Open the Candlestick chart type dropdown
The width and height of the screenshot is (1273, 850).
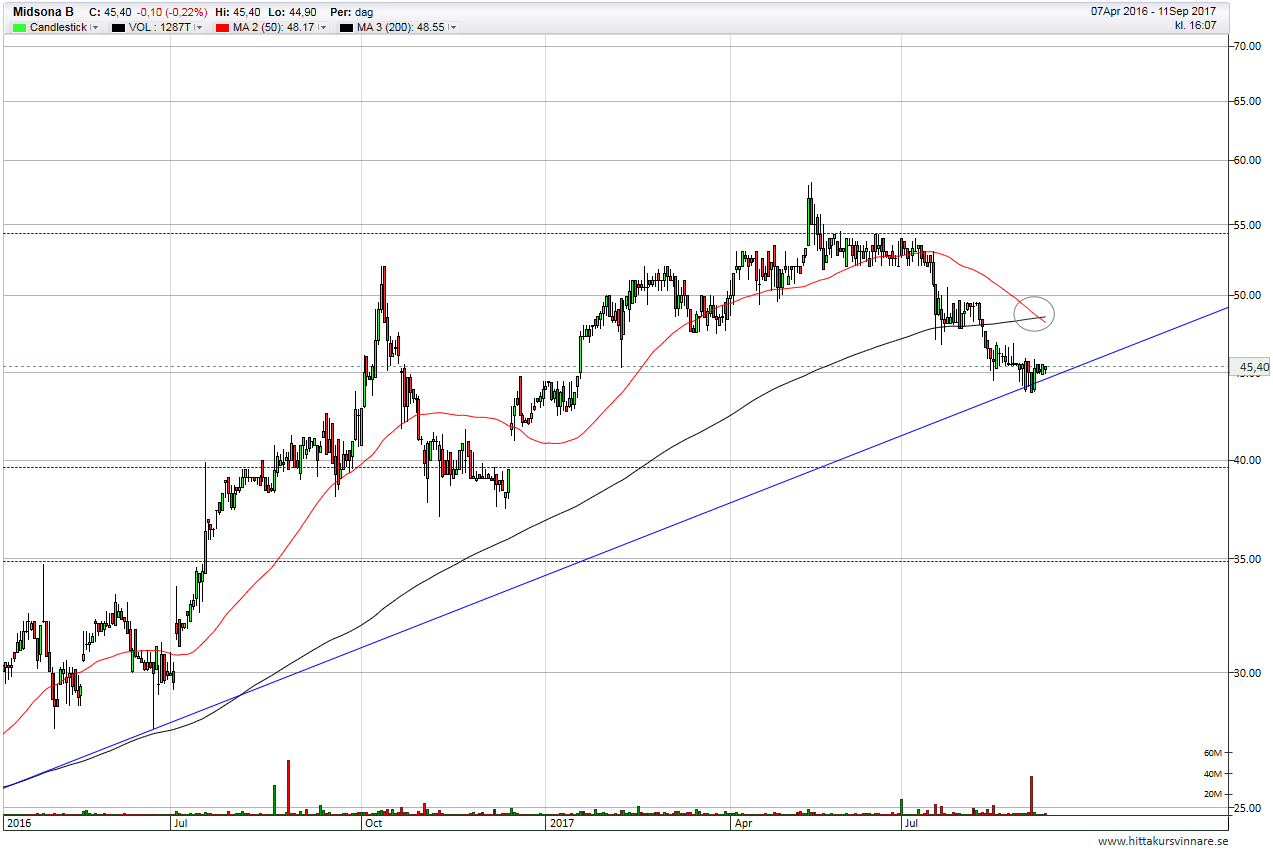click(x=95, y=27)
